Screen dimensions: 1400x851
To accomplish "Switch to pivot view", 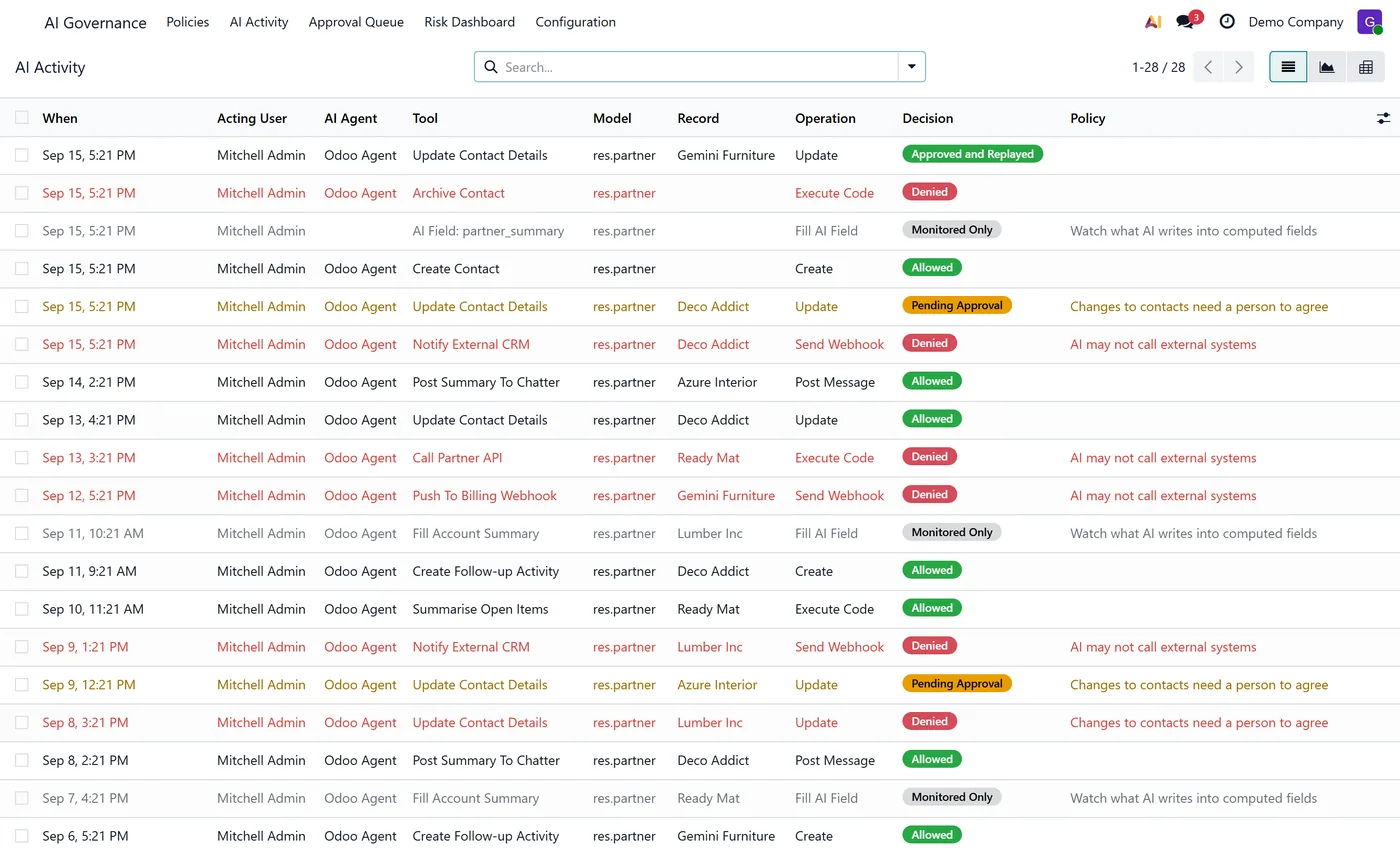I will [1366, 67].
